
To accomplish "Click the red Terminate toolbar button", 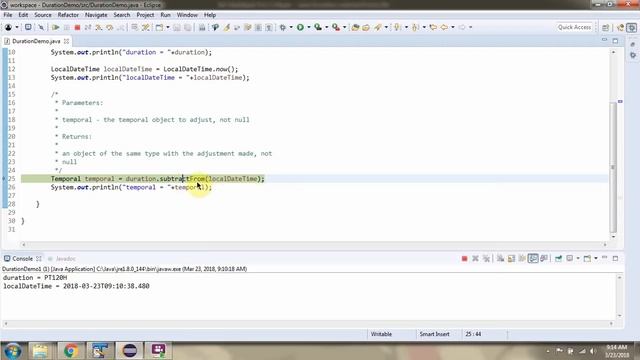I will coord(77,27).
